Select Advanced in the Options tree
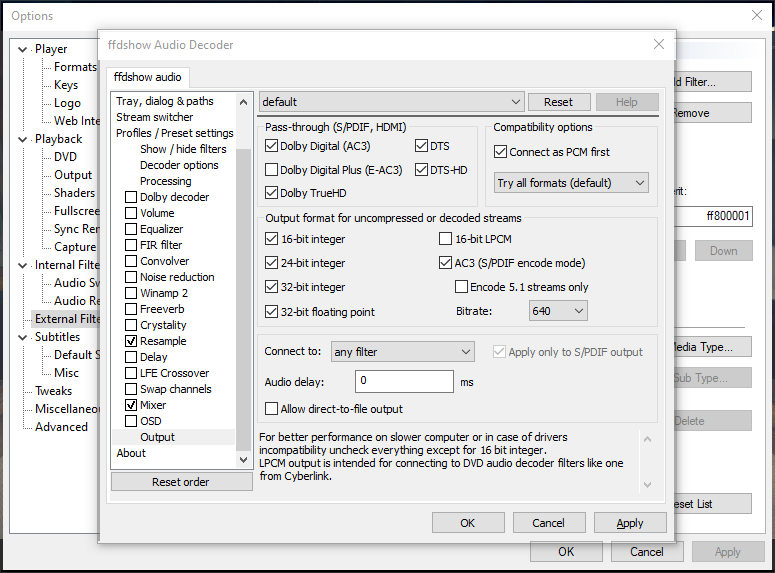Screen dimensions: 775x573 click(x=61, y=427)
